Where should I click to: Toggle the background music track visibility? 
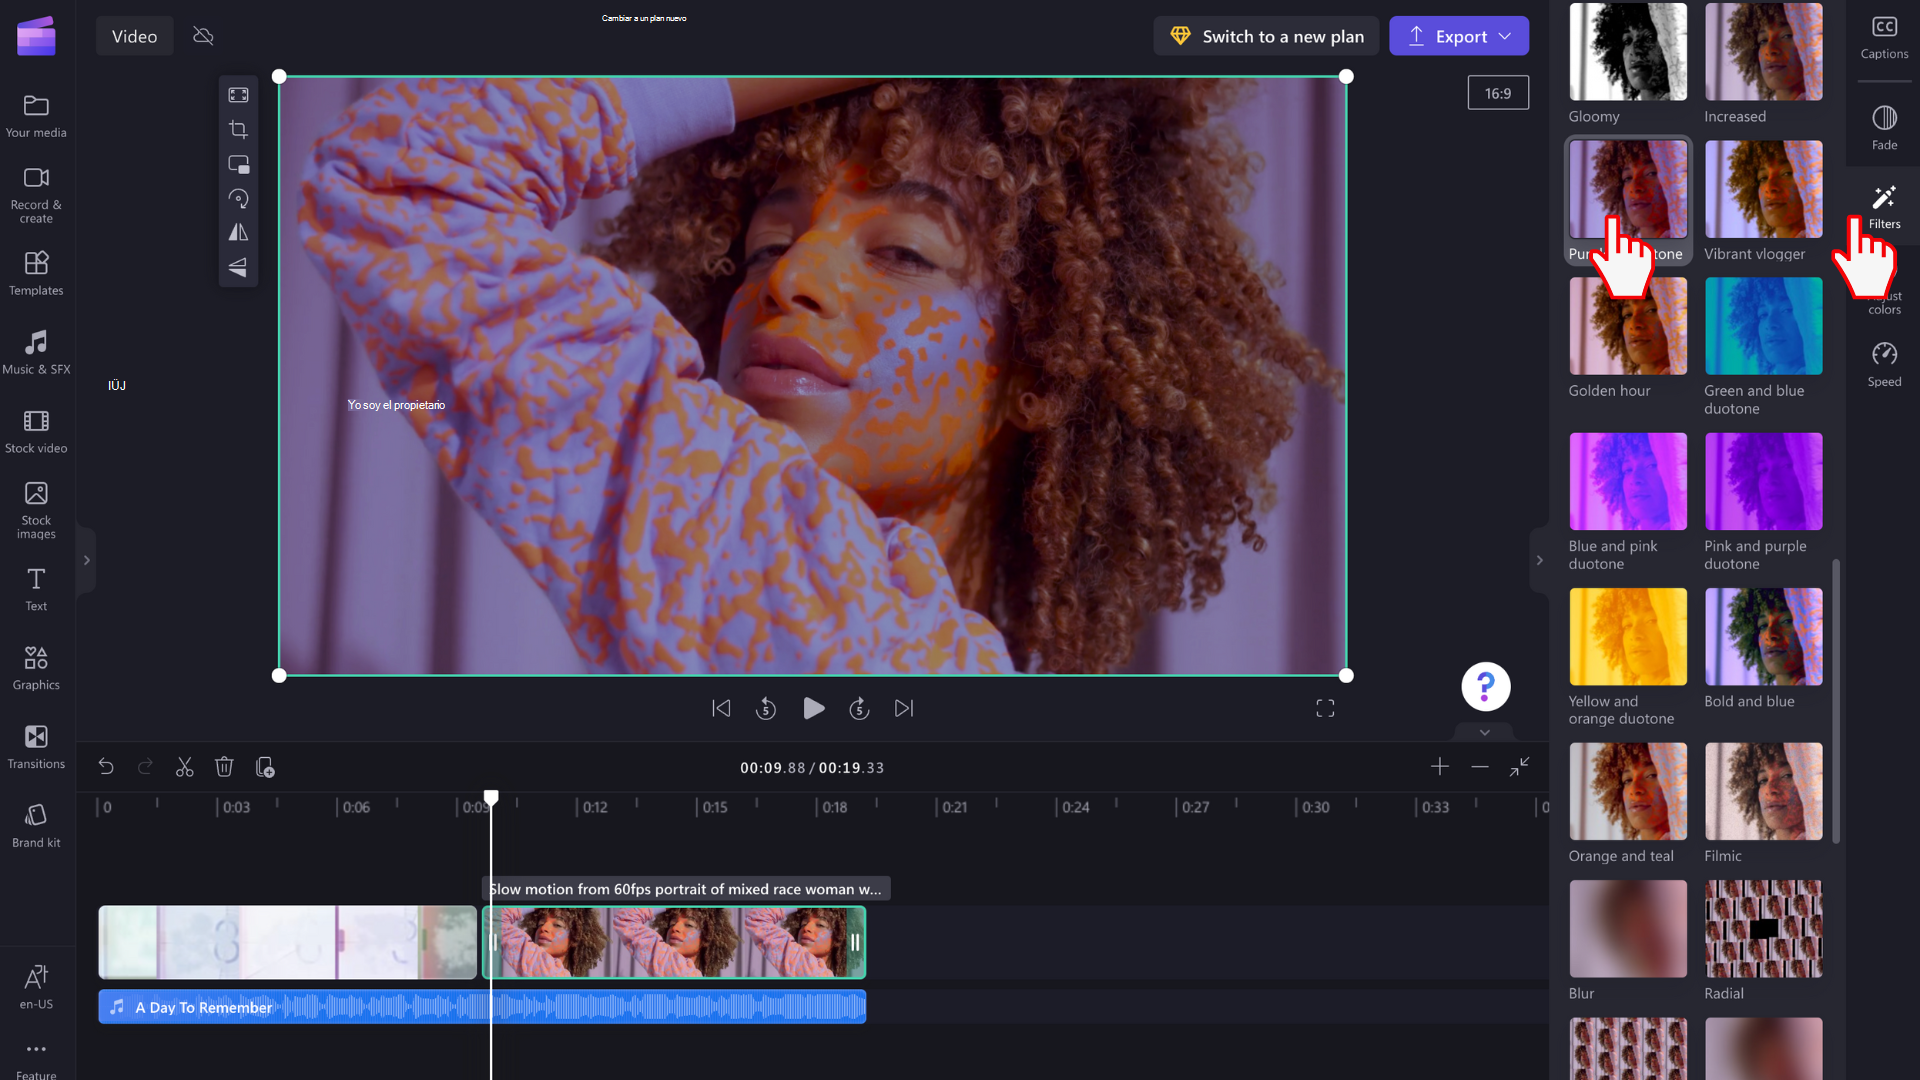click(x=119, y=1006)
